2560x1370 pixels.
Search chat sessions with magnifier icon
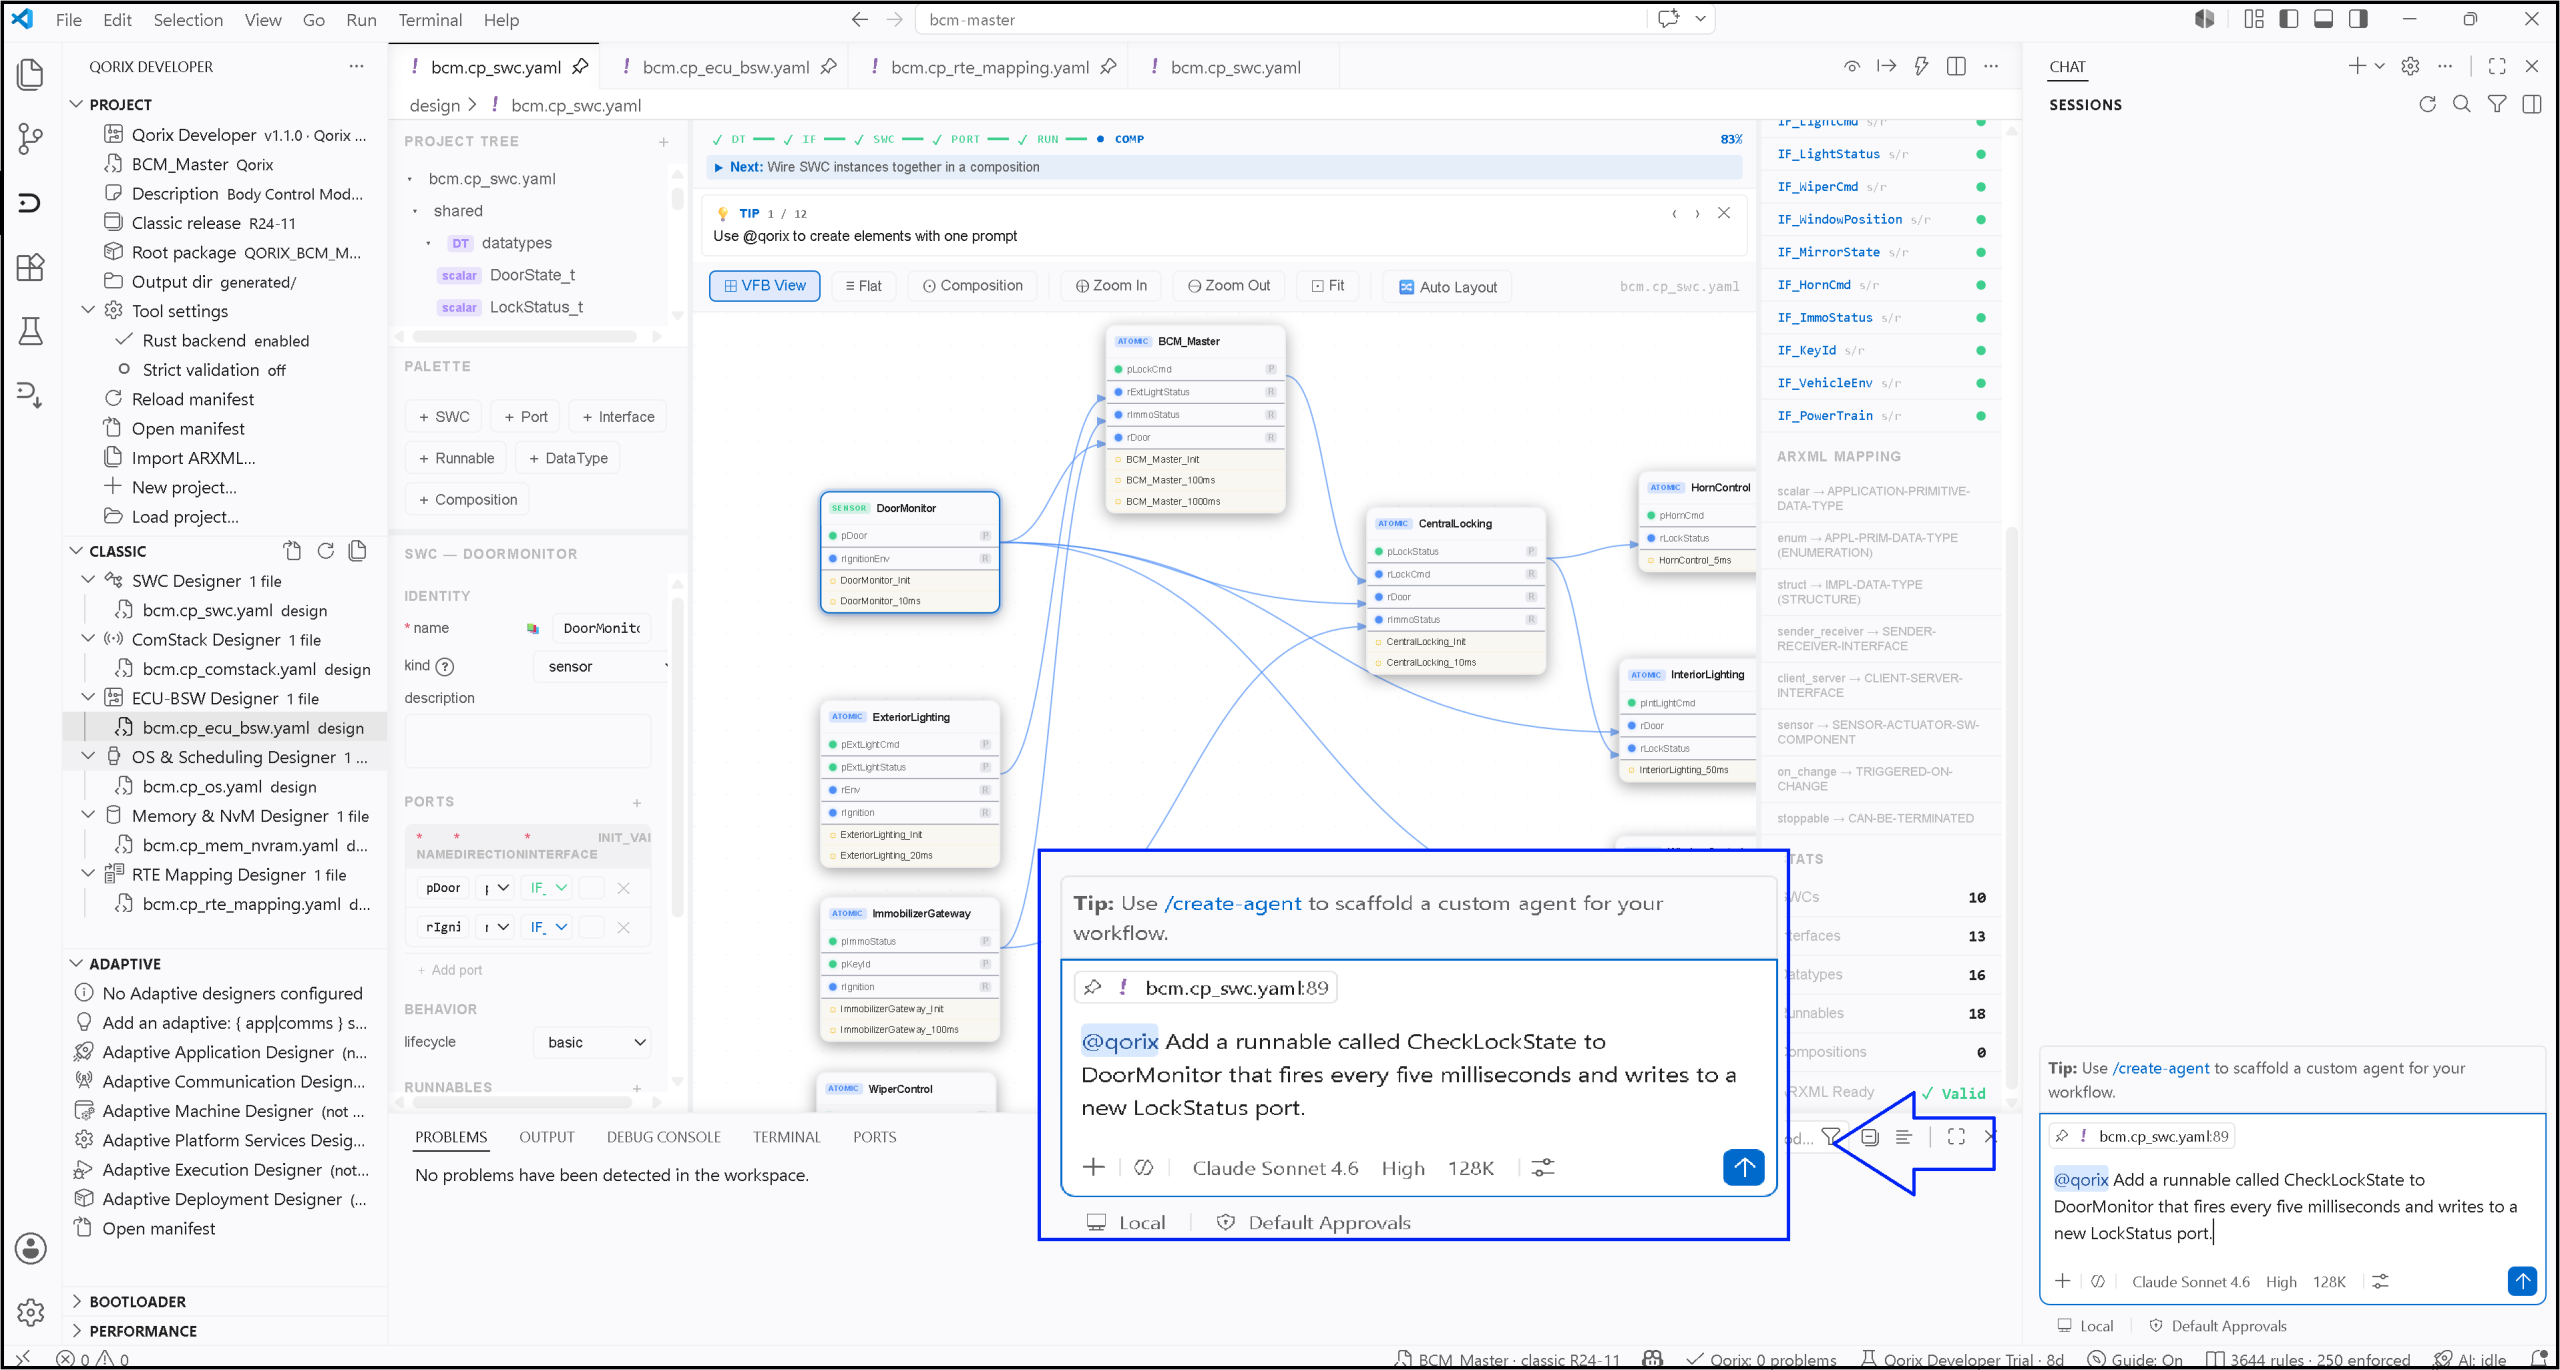click(2462, 104)
